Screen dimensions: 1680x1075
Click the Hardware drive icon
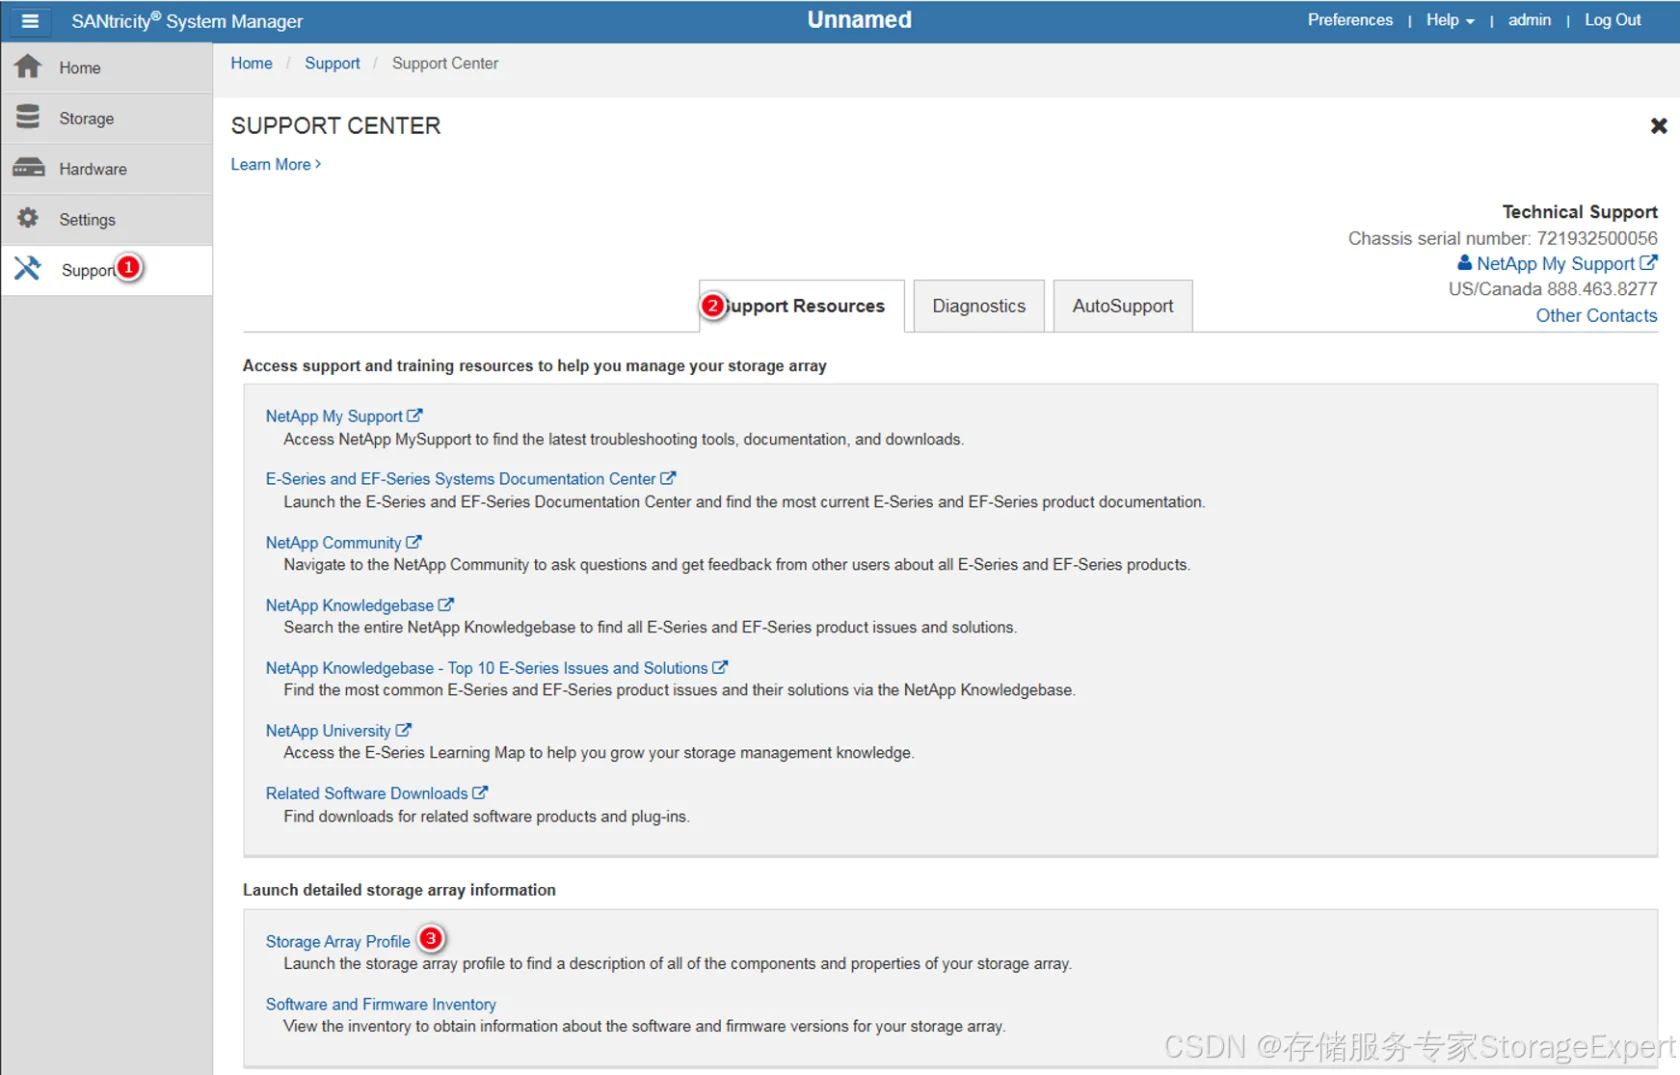[28, 168]
